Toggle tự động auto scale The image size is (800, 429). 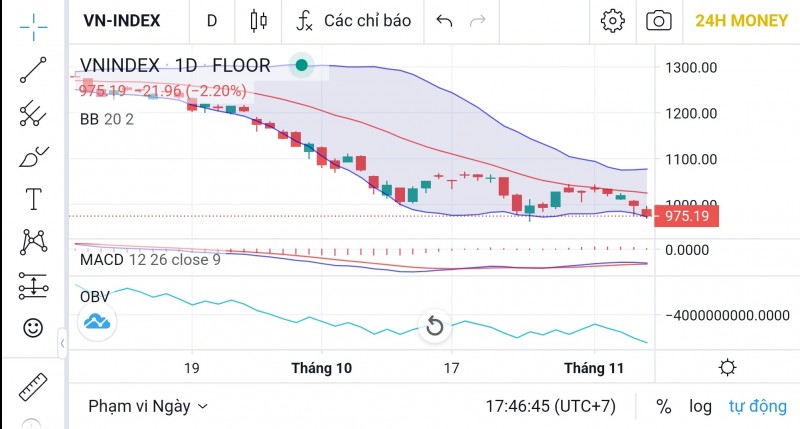click(755, 407)
